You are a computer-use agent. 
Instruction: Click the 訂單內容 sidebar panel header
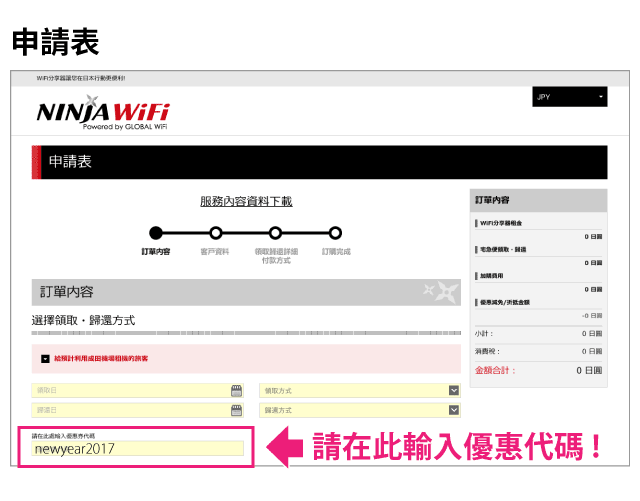538,200
